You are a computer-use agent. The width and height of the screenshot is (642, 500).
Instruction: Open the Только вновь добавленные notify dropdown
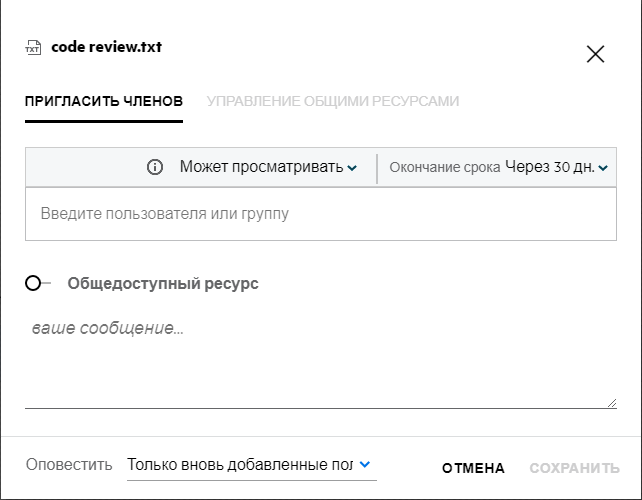pyautogui.click(x=240, y=465)
